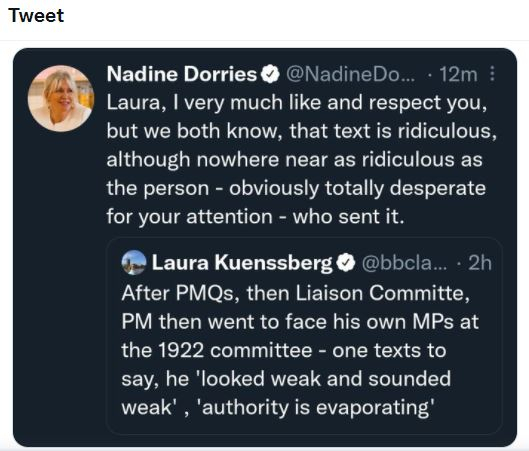Select Nadine's tweet text starting 'Laura, I very much'
This screenshot has height=451, width=529.
302,159
